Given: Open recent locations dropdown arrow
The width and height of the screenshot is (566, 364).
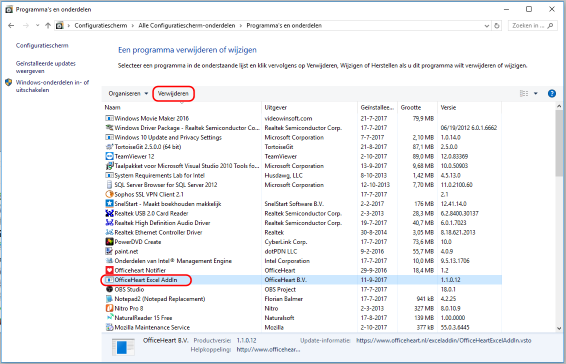Looking at the screenshot, I should click(38, 26).
